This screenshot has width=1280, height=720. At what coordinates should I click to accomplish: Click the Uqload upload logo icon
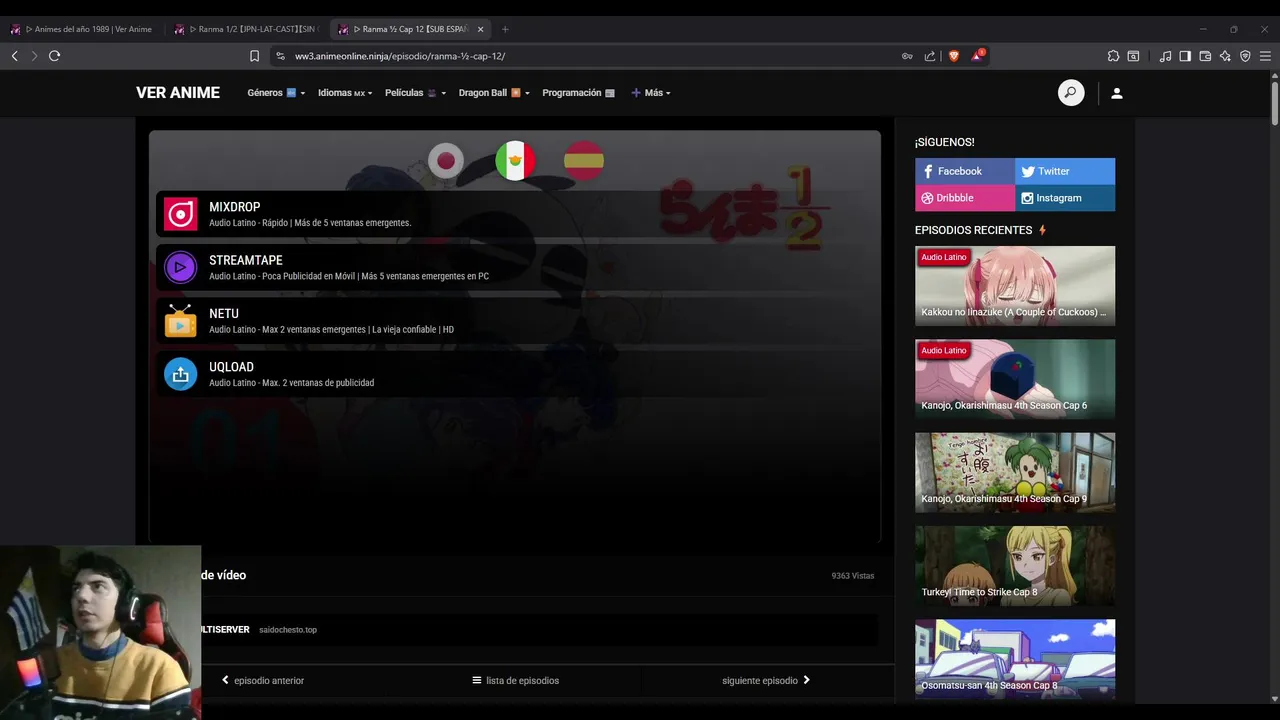pos(180,374)
